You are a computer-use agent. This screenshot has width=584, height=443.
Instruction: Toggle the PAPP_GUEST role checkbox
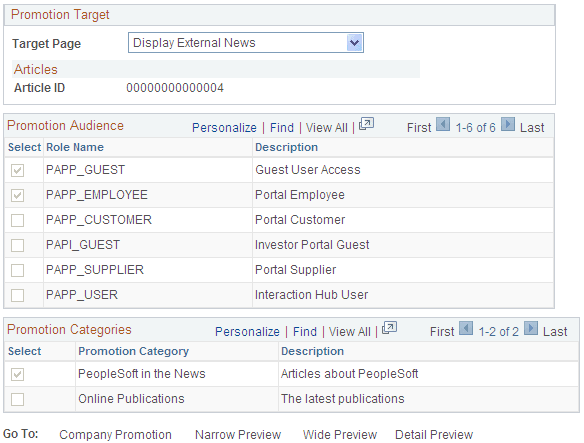pyautogui.click(x=18, y=170)
